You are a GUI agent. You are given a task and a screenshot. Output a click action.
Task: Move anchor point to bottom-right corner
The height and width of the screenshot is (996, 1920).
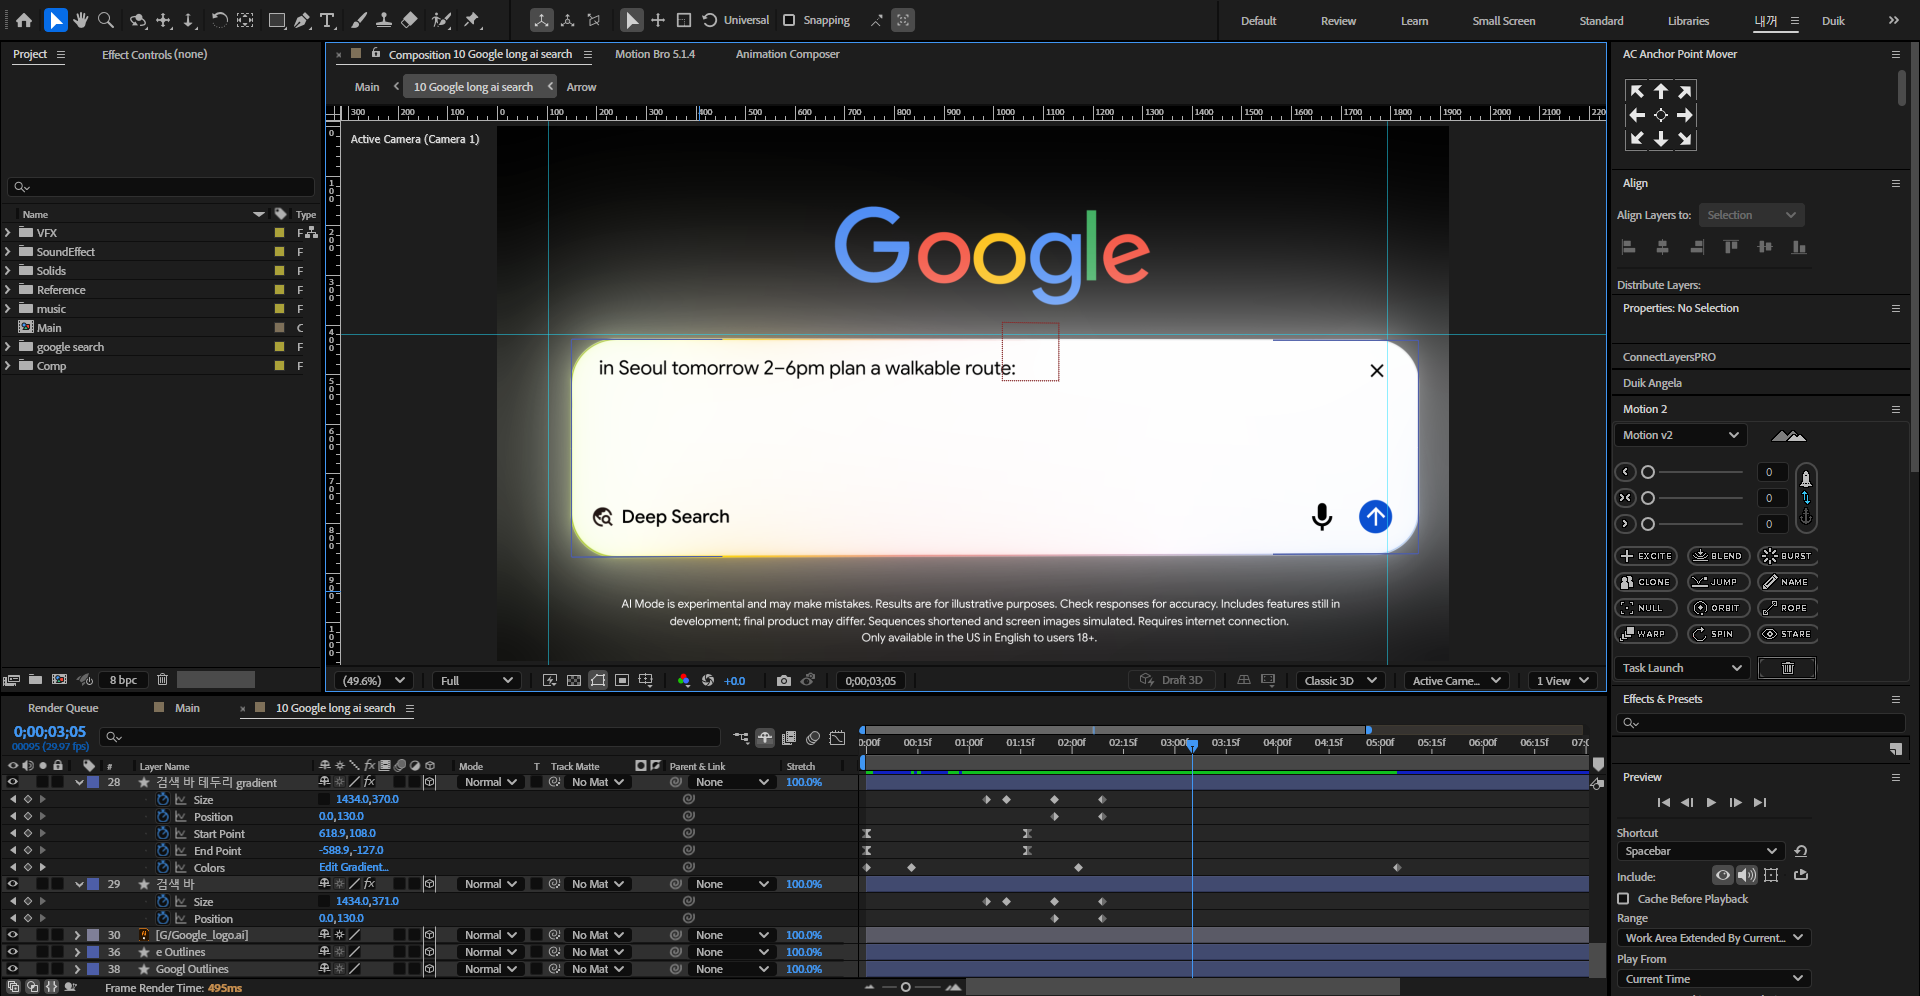click(1685, 139)
